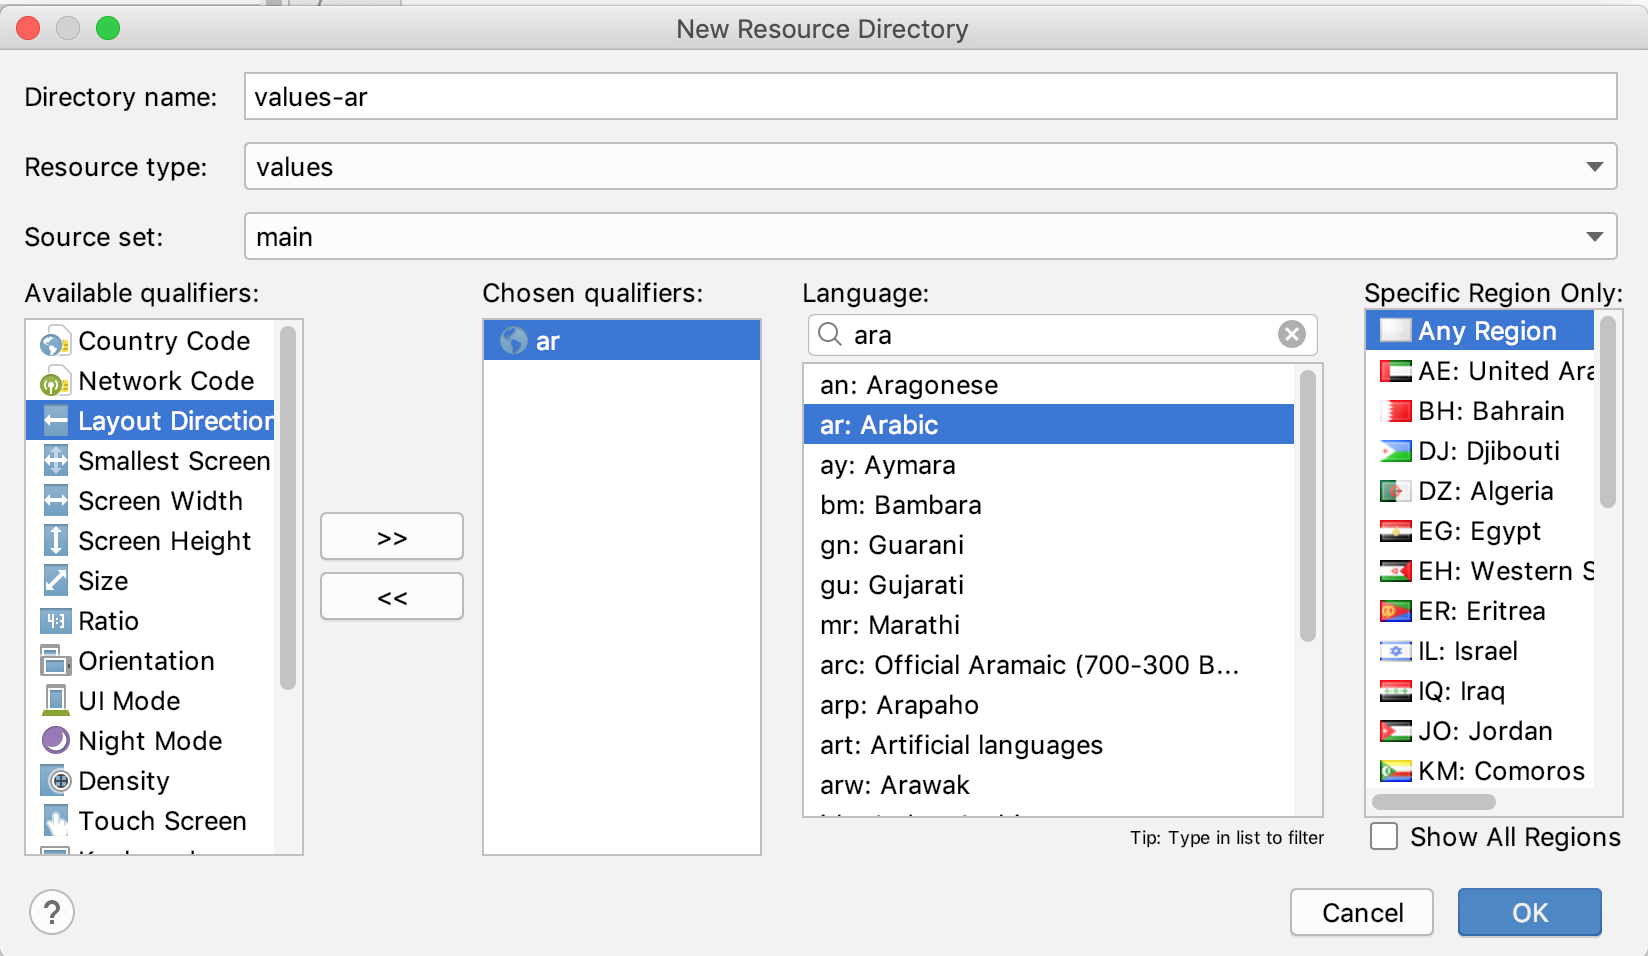Click the Ratio qualifier icon
The width and height of the screenshot is (1648, 956).
point(56,621)
